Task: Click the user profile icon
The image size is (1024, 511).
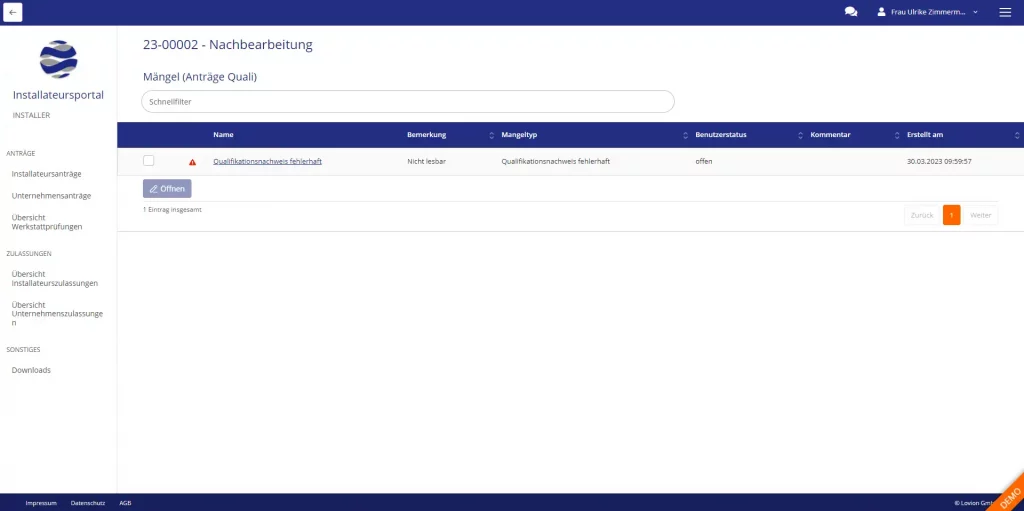Action: coord(881,12)
